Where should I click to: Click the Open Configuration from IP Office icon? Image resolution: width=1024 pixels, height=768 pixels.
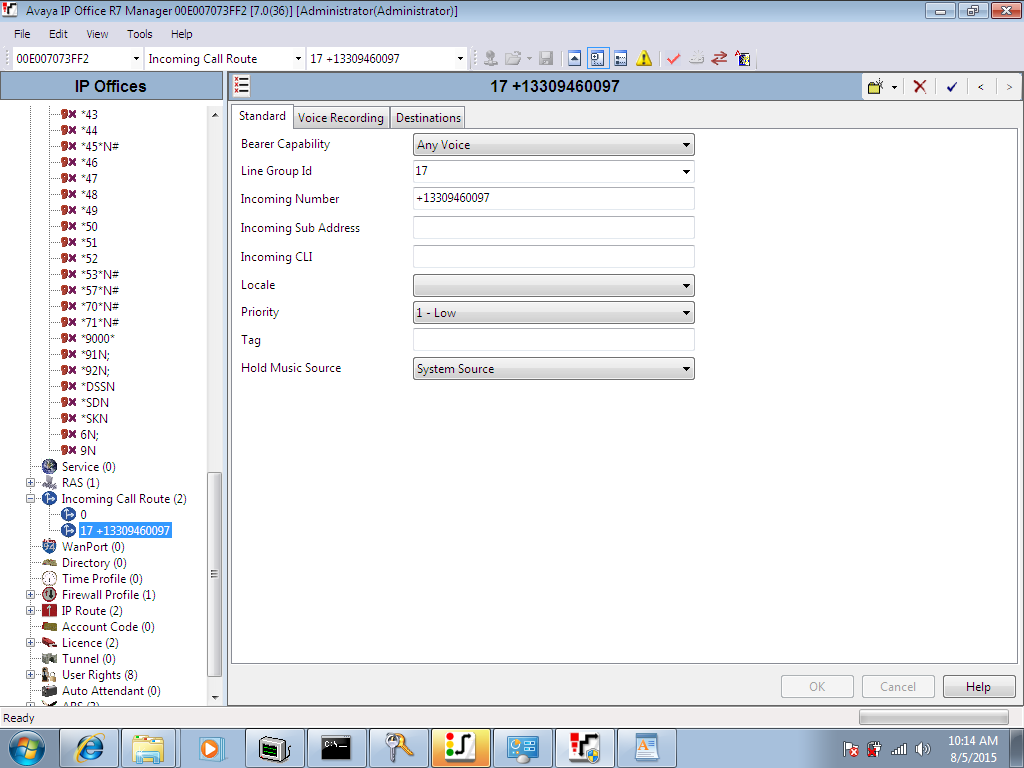pyautogui.click(x=490, y=59)
